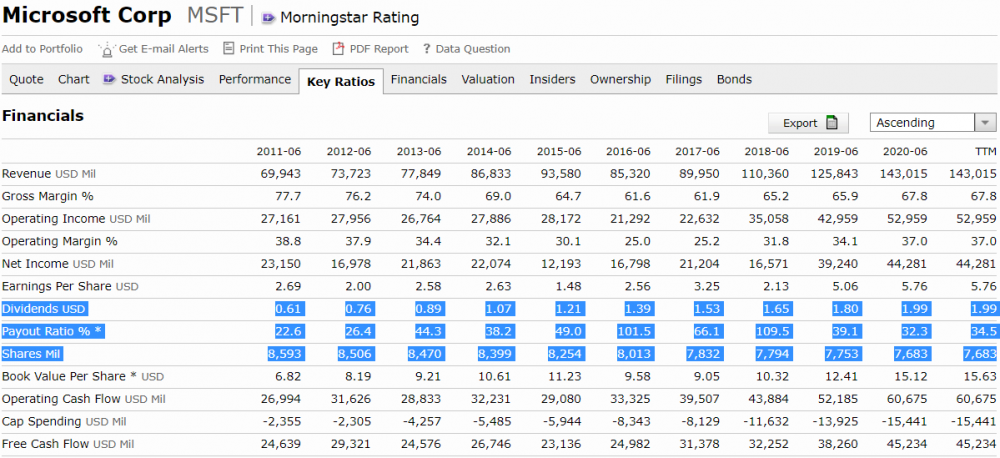Click the dropdown arrow next to Ascending
Image resolution: width=1000 pixels, height=458 pixels.
[985, 122]
